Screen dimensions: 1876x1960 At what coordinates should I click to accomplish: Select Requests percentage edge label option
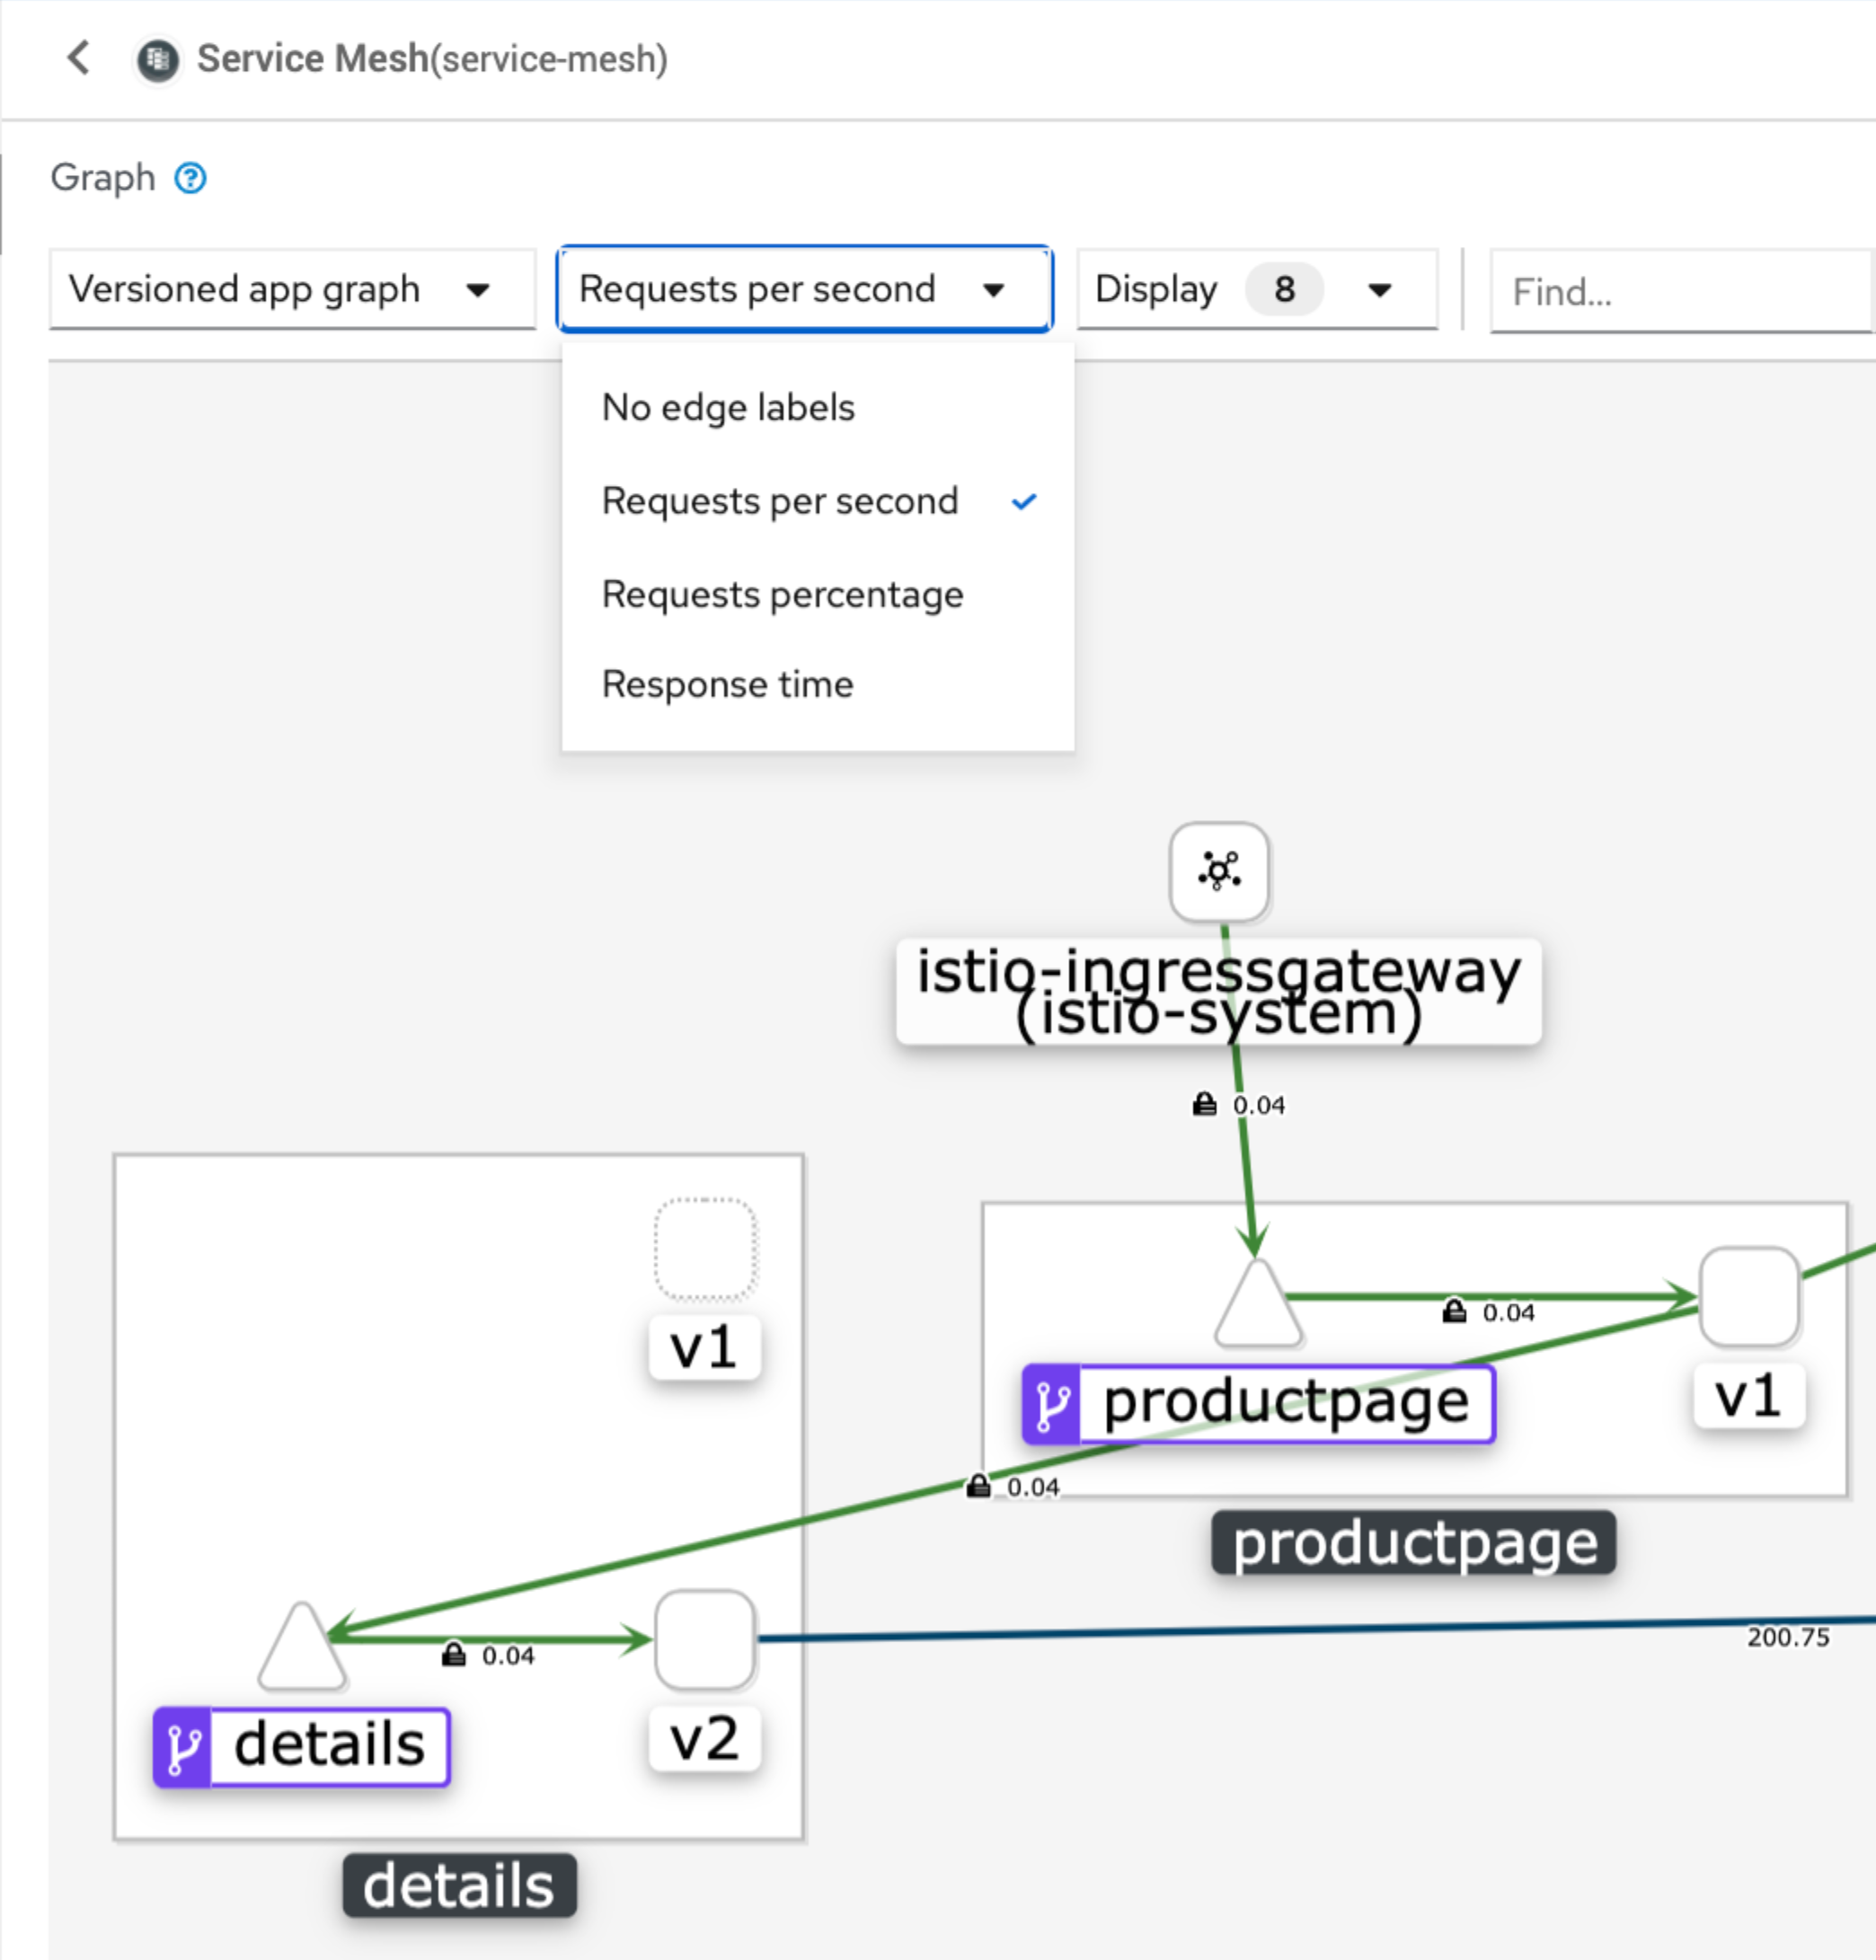point(782,595)
